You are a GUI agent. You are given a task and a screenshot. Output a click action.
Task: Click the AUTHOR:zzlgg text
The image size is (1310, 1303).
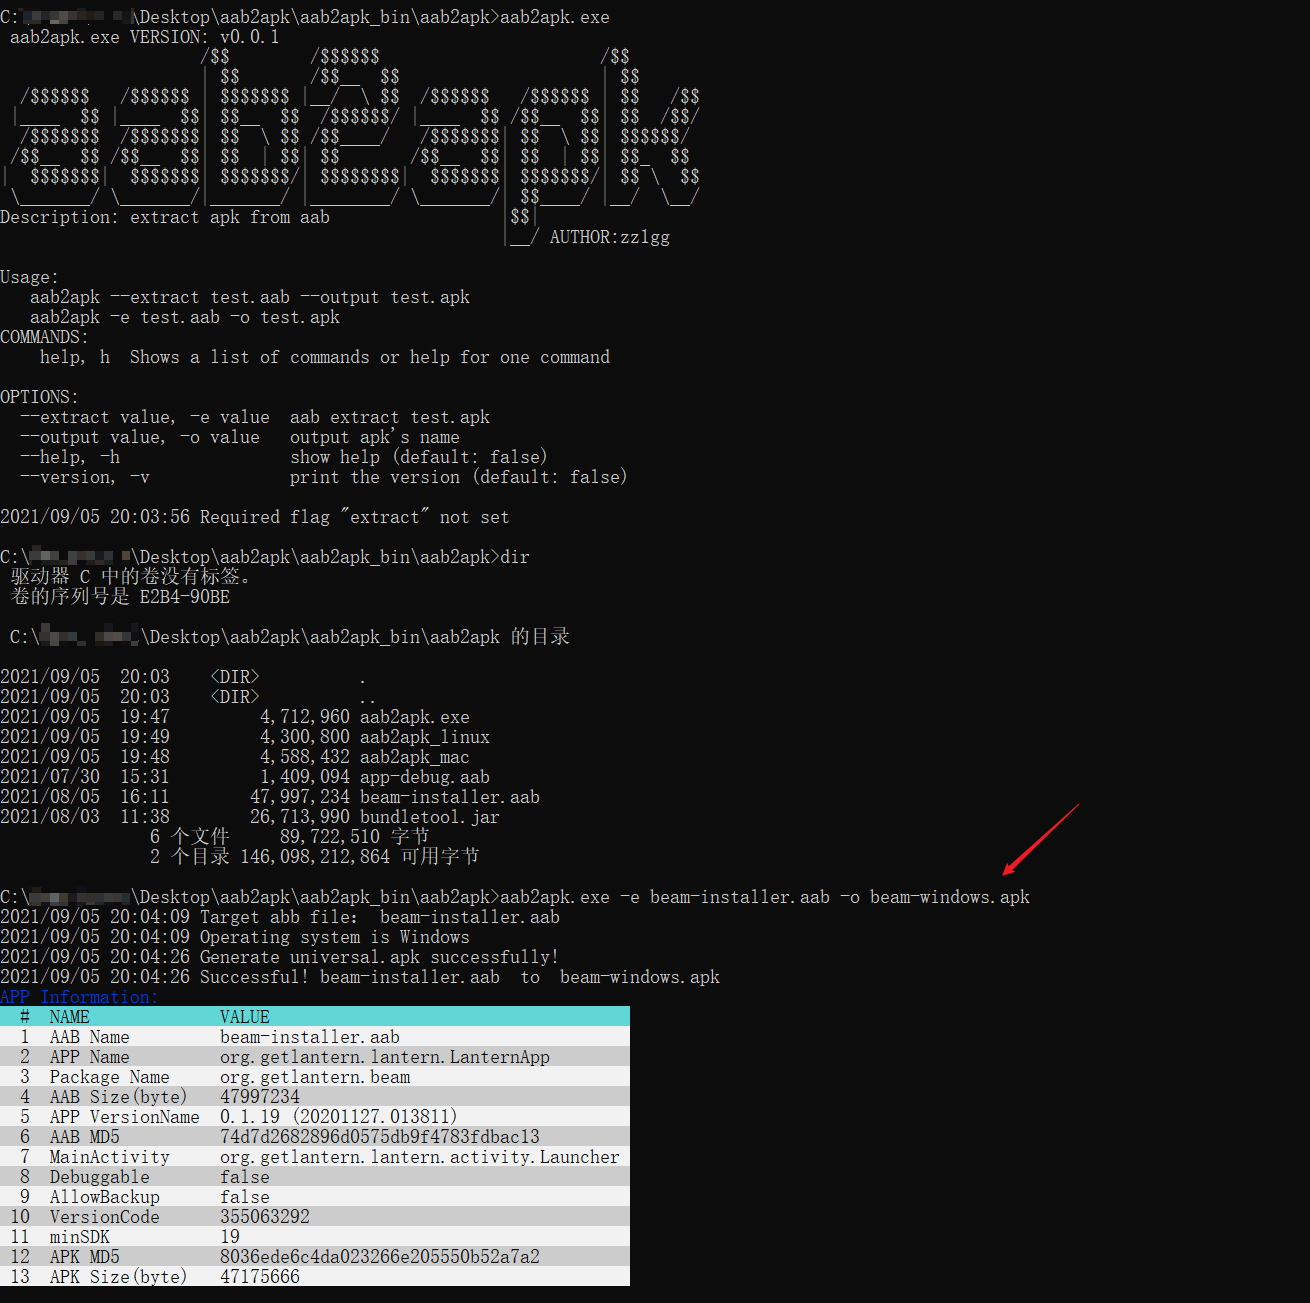click(x=609, y=237)
